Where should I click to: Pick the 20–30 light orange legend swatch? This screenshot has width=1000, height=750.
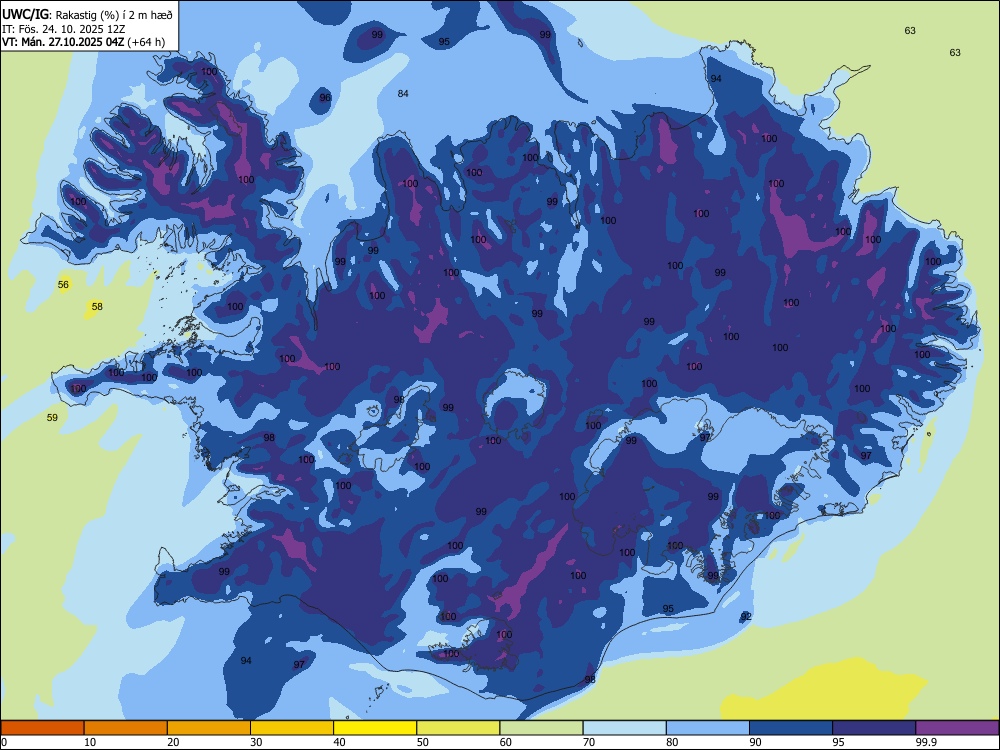click(209, 728)
